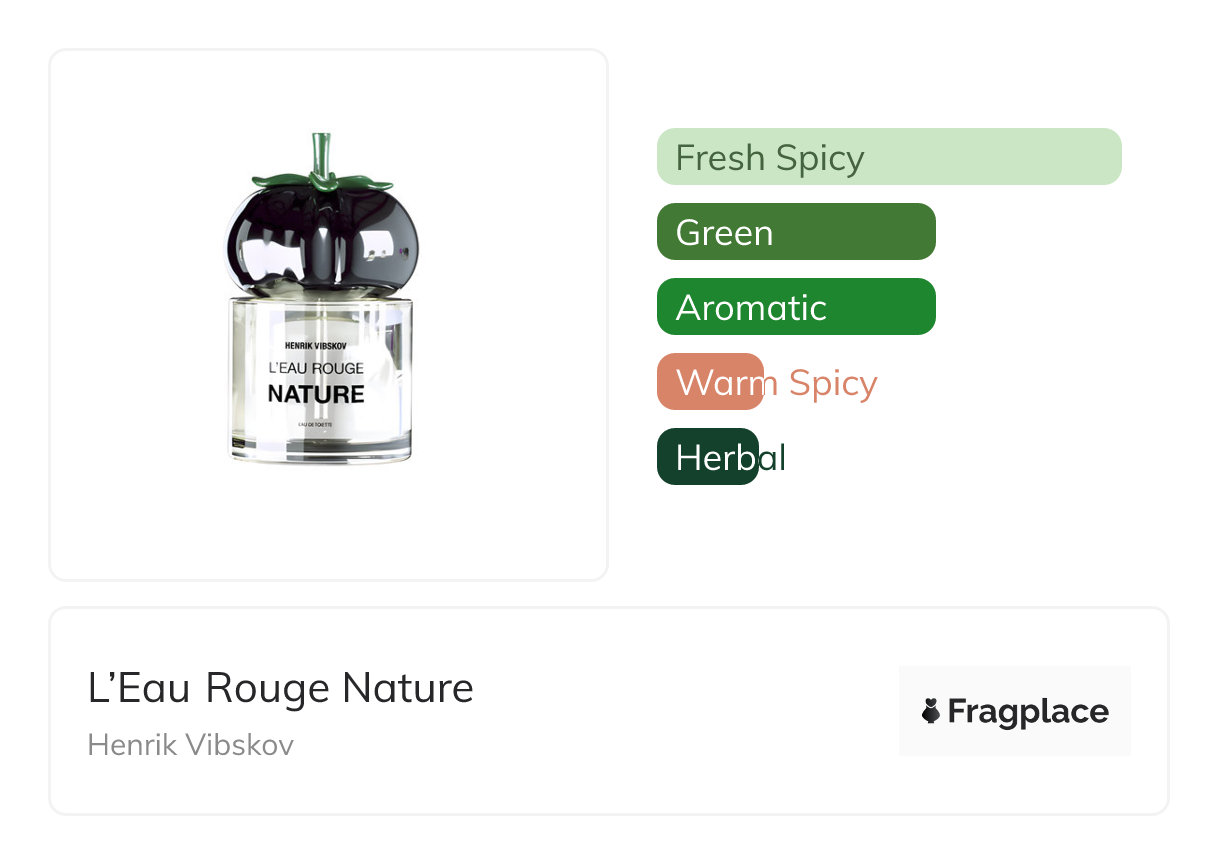Click the 'Aromatic' label text

[751, 307]
